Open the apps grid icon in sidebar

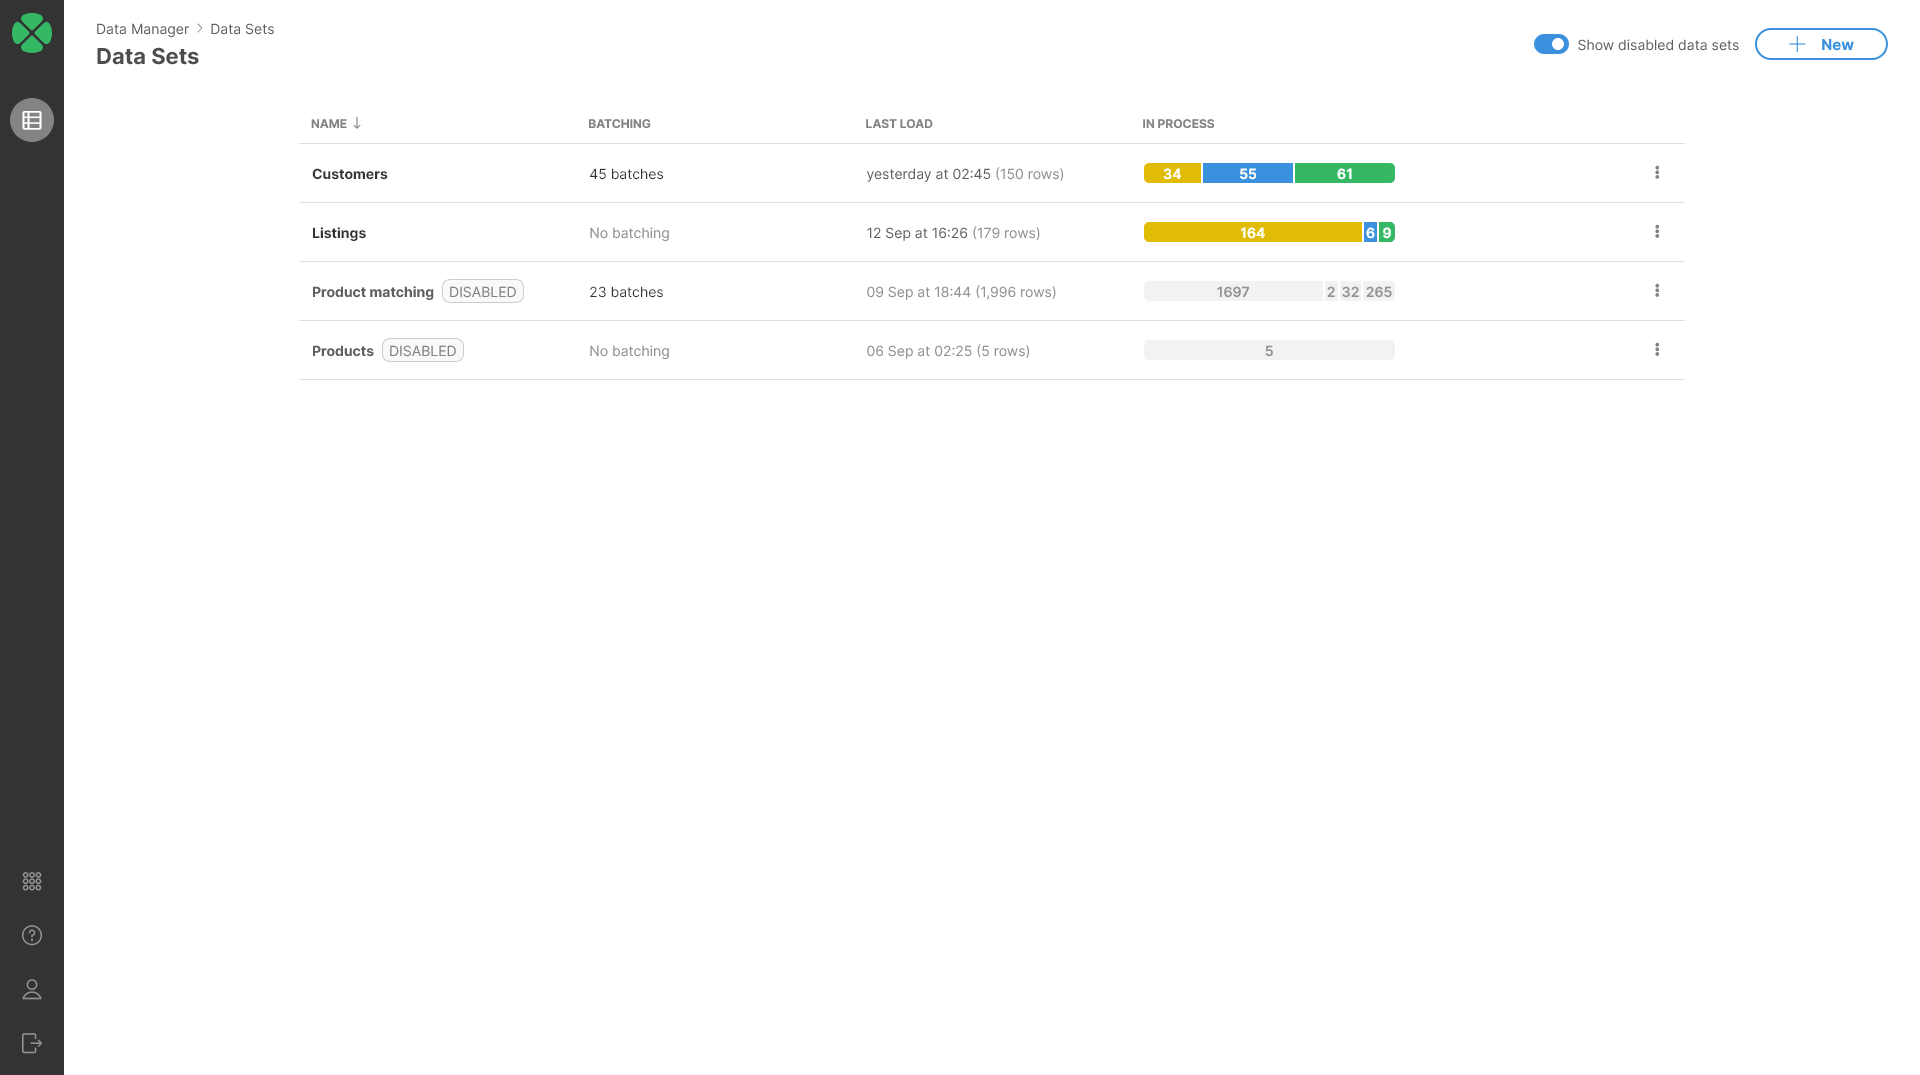click(31, 881)
